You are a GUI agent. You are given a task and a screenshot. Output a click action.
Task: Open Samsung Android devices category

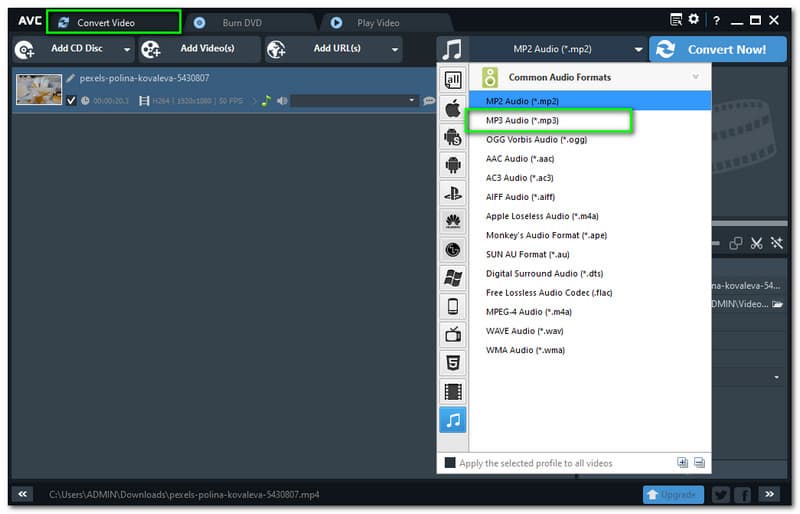coord(453,137)
